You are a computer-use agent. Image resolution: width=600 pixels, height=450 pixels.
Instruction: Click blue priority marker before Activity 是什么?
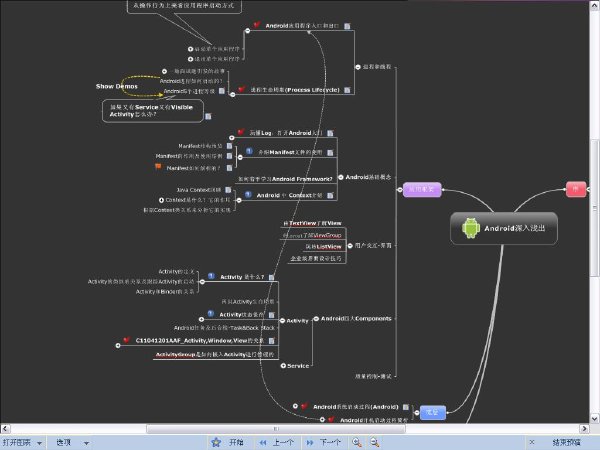coord(211,276)
